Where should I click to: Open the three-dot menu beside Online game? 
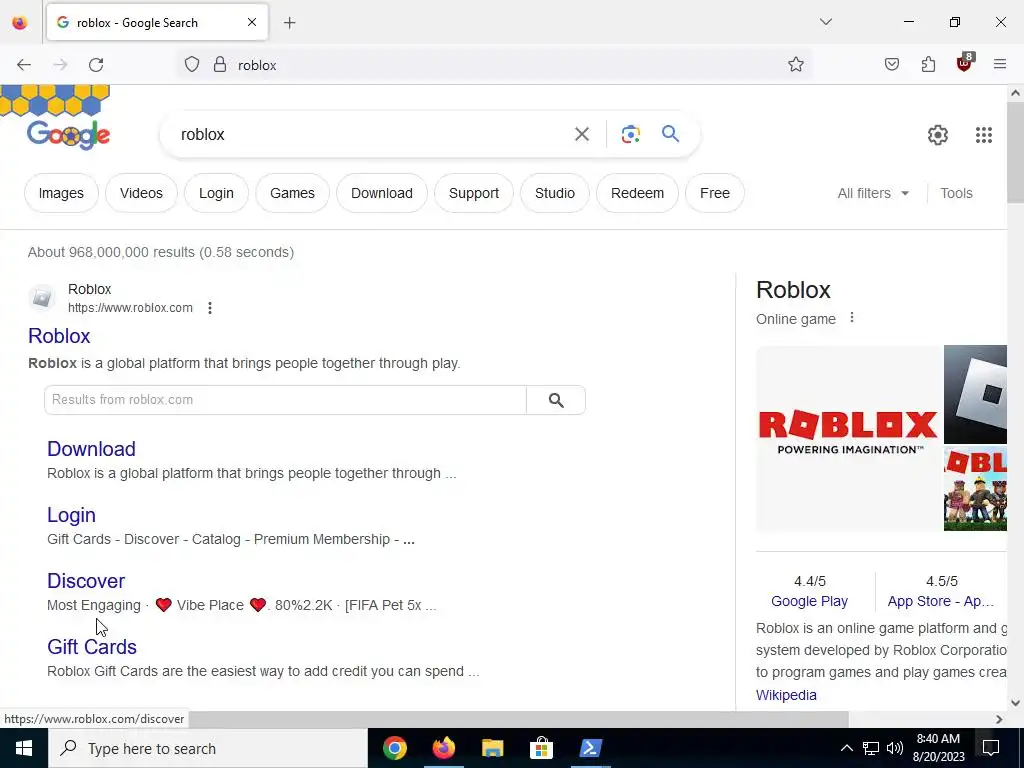tap(852, 318)
